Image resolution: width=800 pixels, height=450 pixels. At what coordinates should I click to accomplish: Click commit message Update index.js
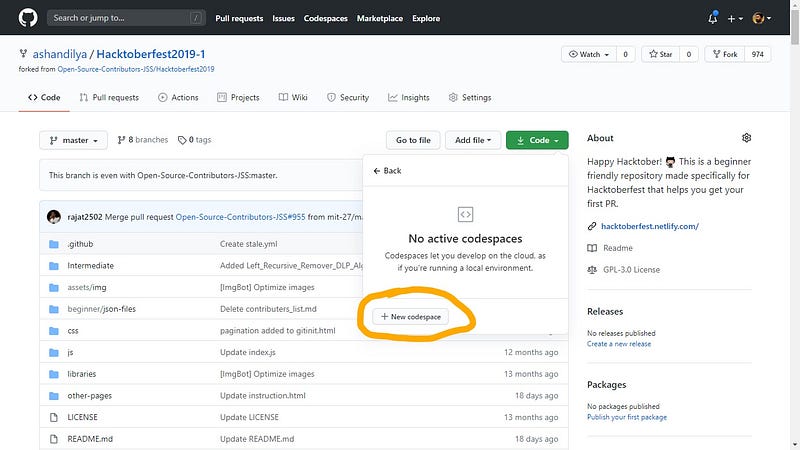pyautogui.click(x=248, y=352)
